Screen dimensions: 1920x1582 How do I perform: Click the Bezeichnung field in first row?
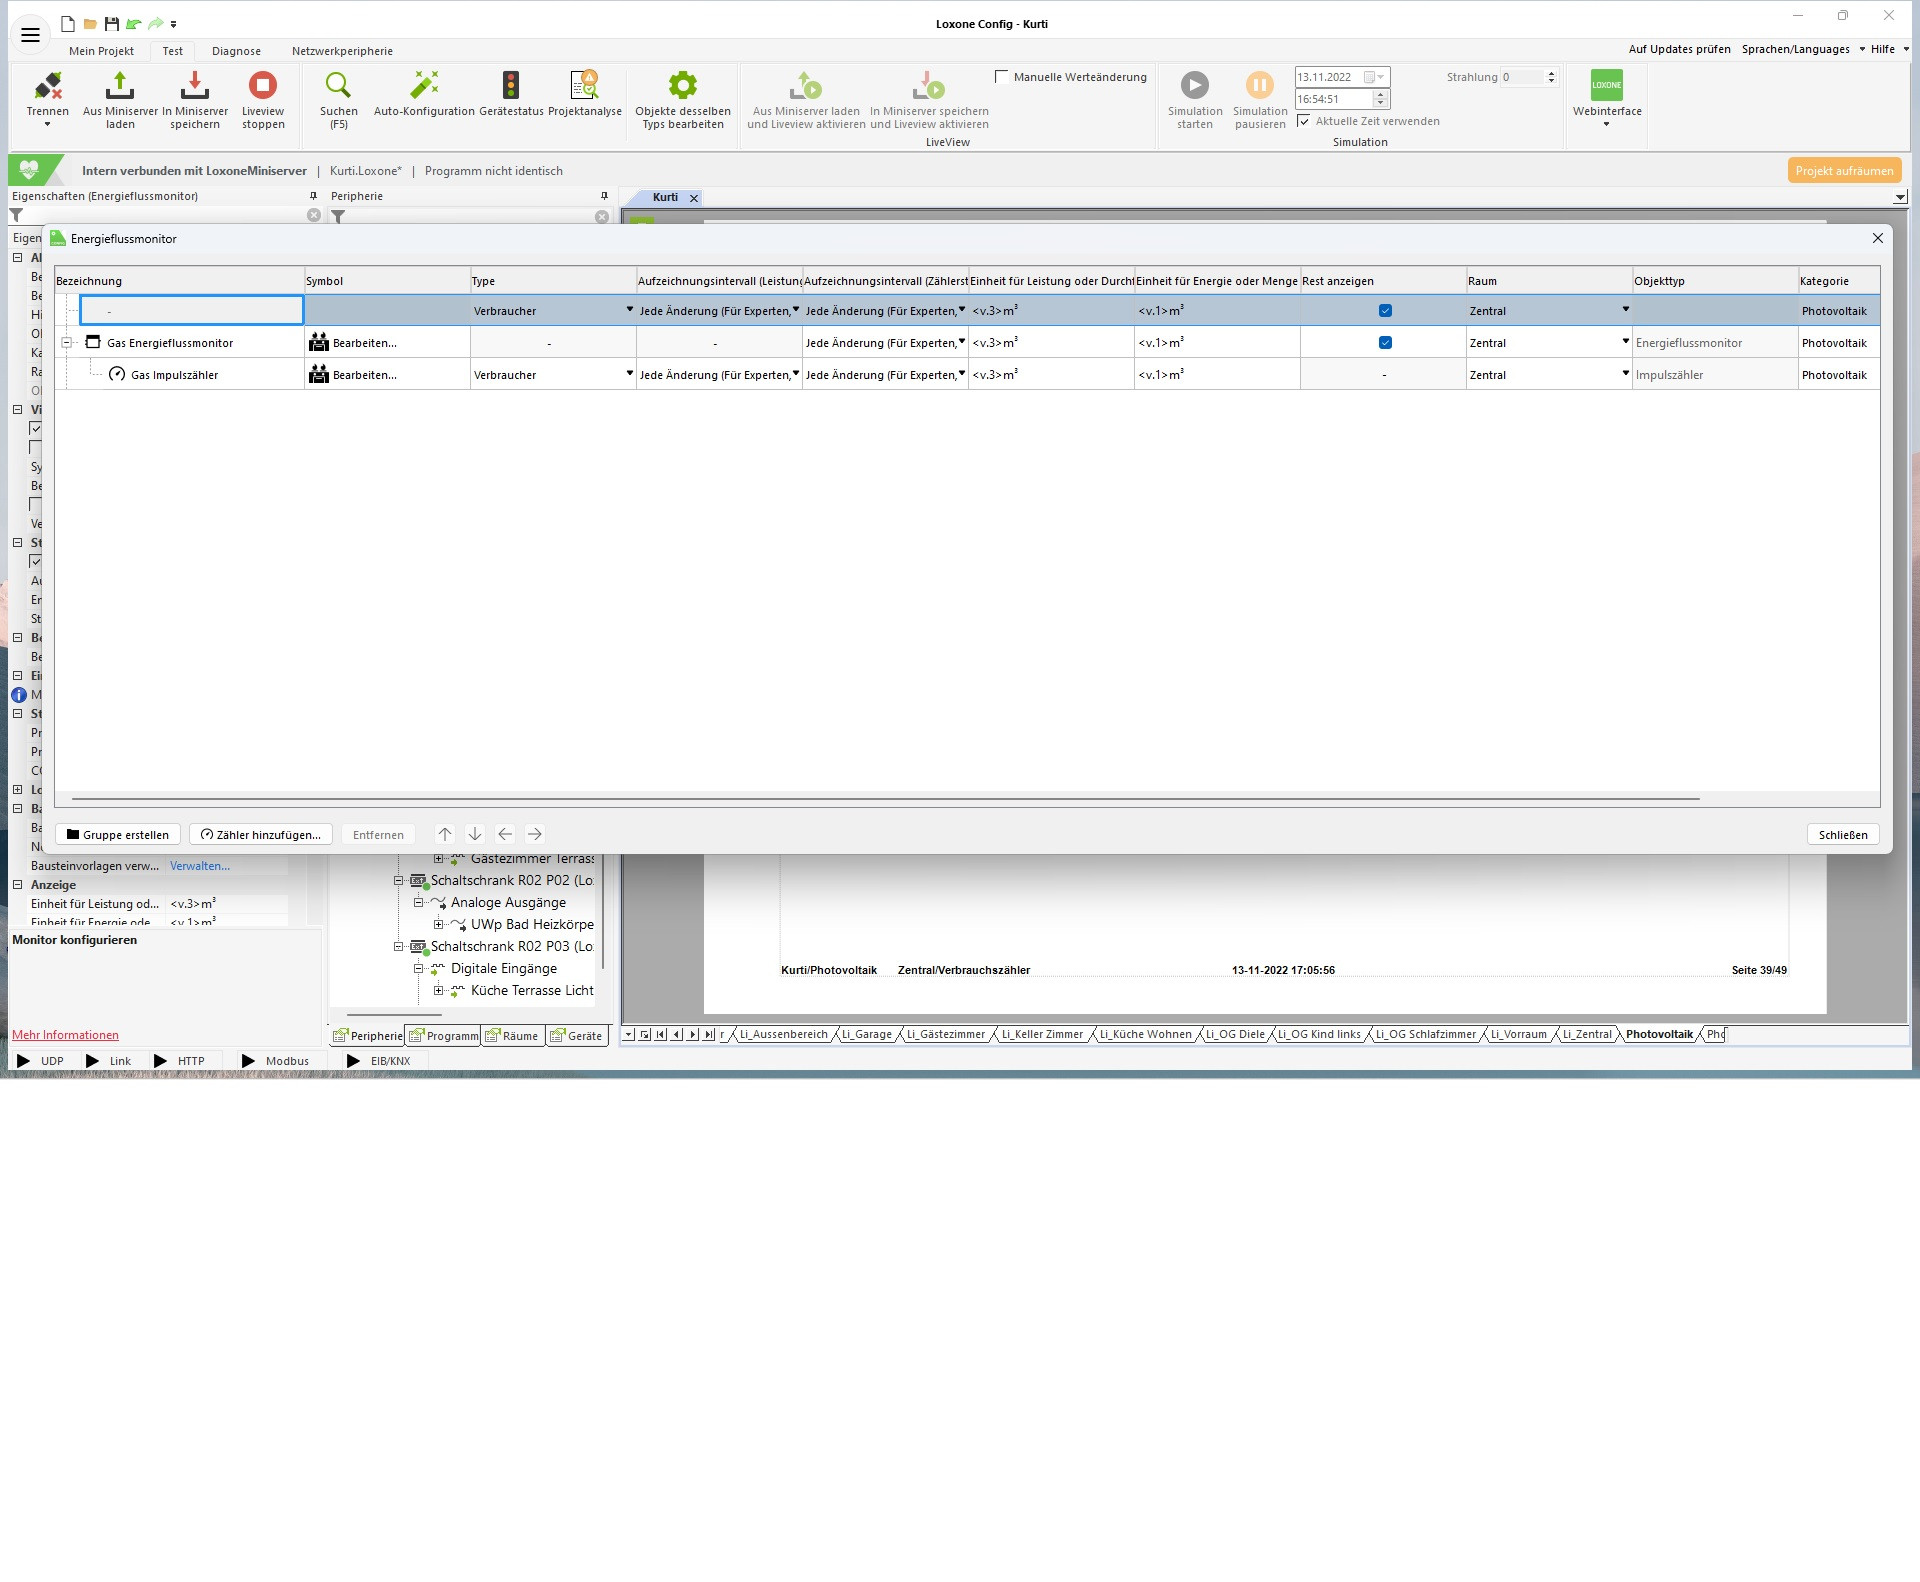[x=191, y=311]
